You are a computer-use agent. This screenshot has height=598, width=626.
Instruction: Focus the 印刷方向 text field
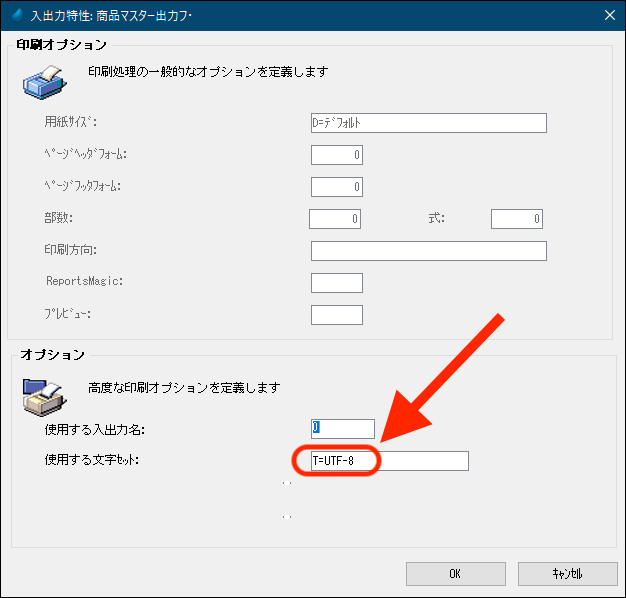pos(428,251)
